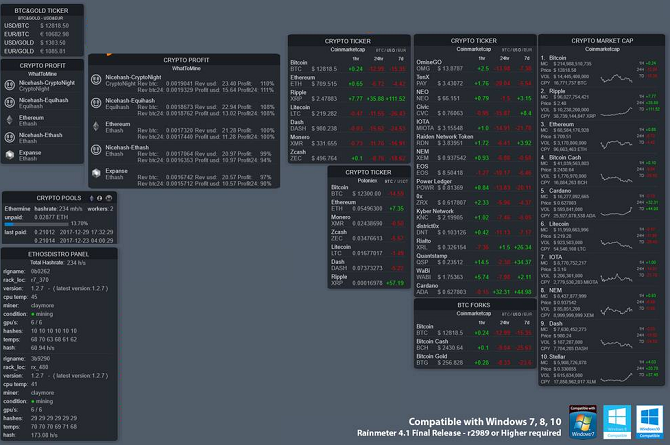670x445 pixels.
Task: Switch BTC Forks panel currency to EUR
Action: click(x=528, y=314)
